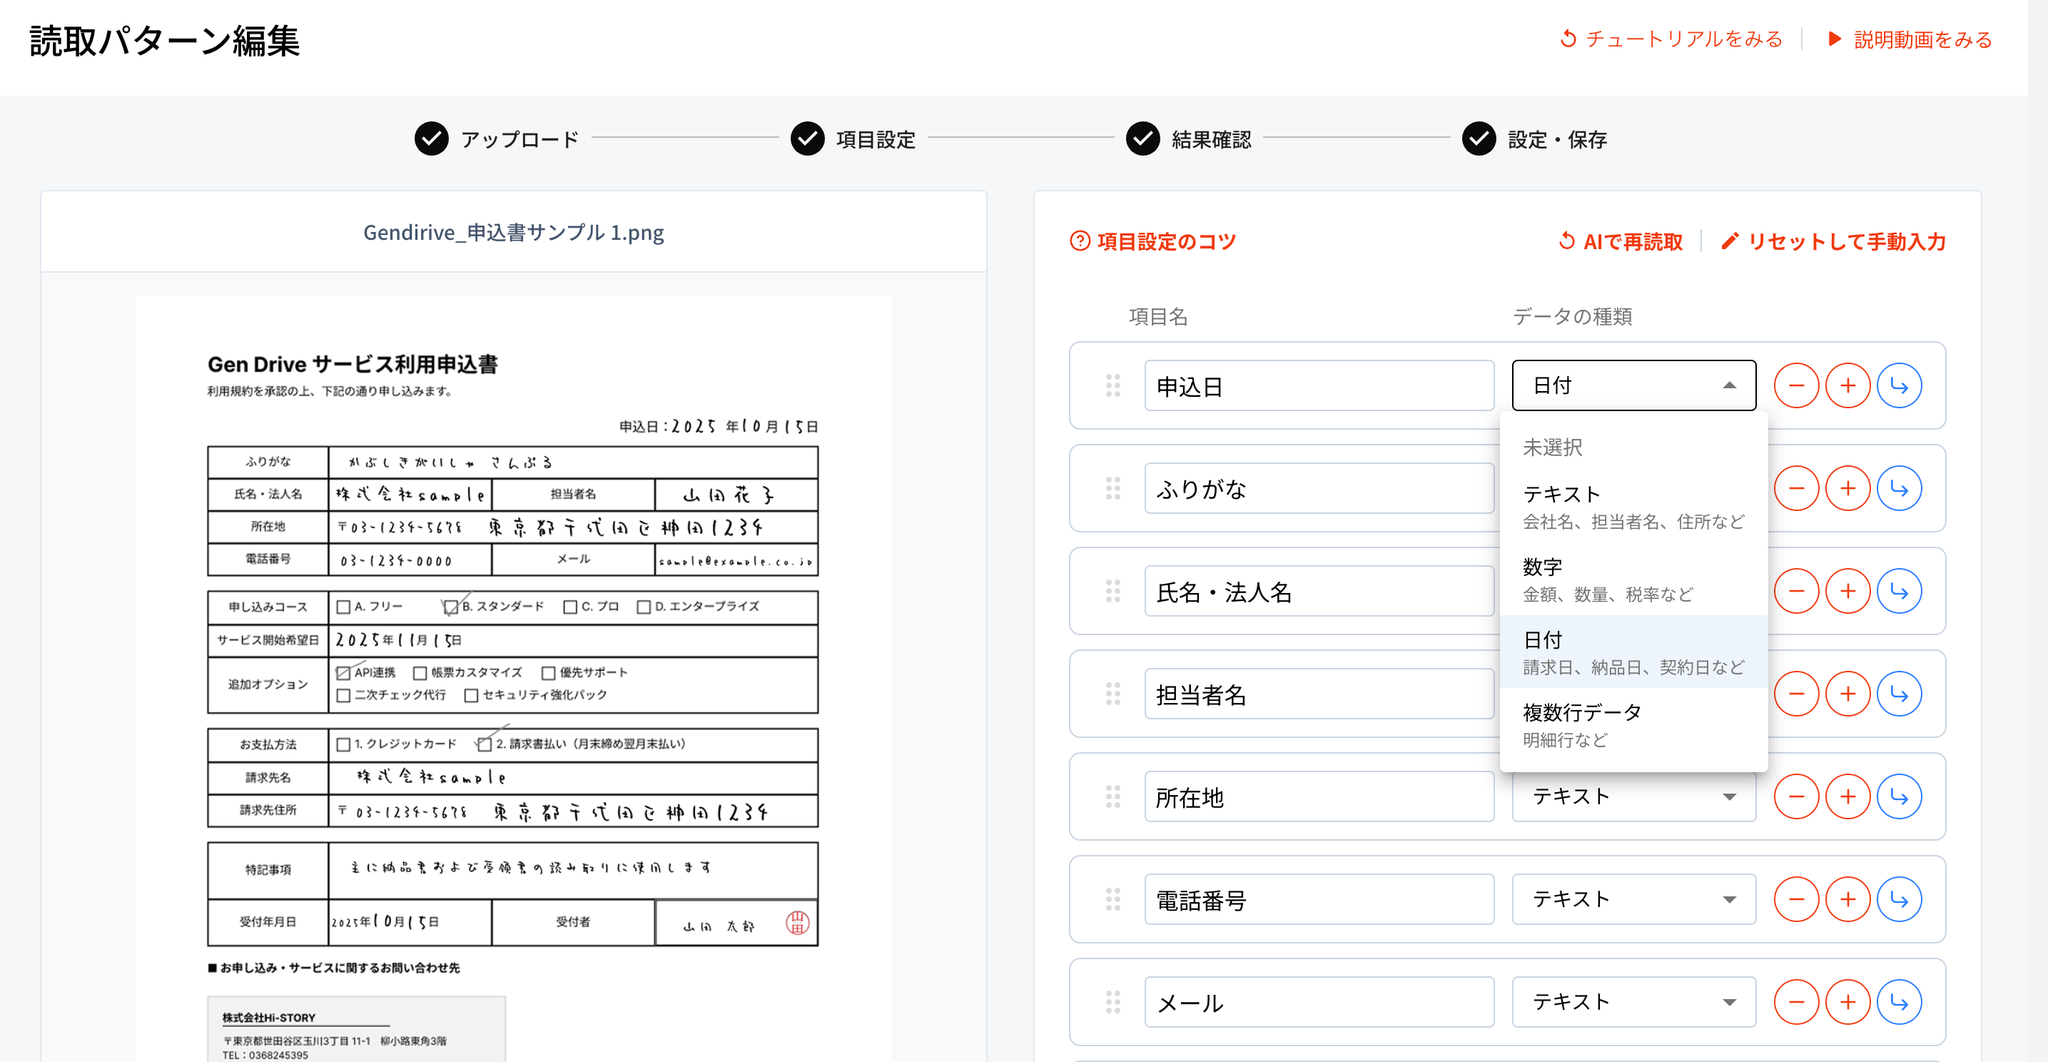This screenshot has height=1062, width=2048.
Task: Click the plus icon in the 担当者名 row
Action: [x=1847, y=694]
